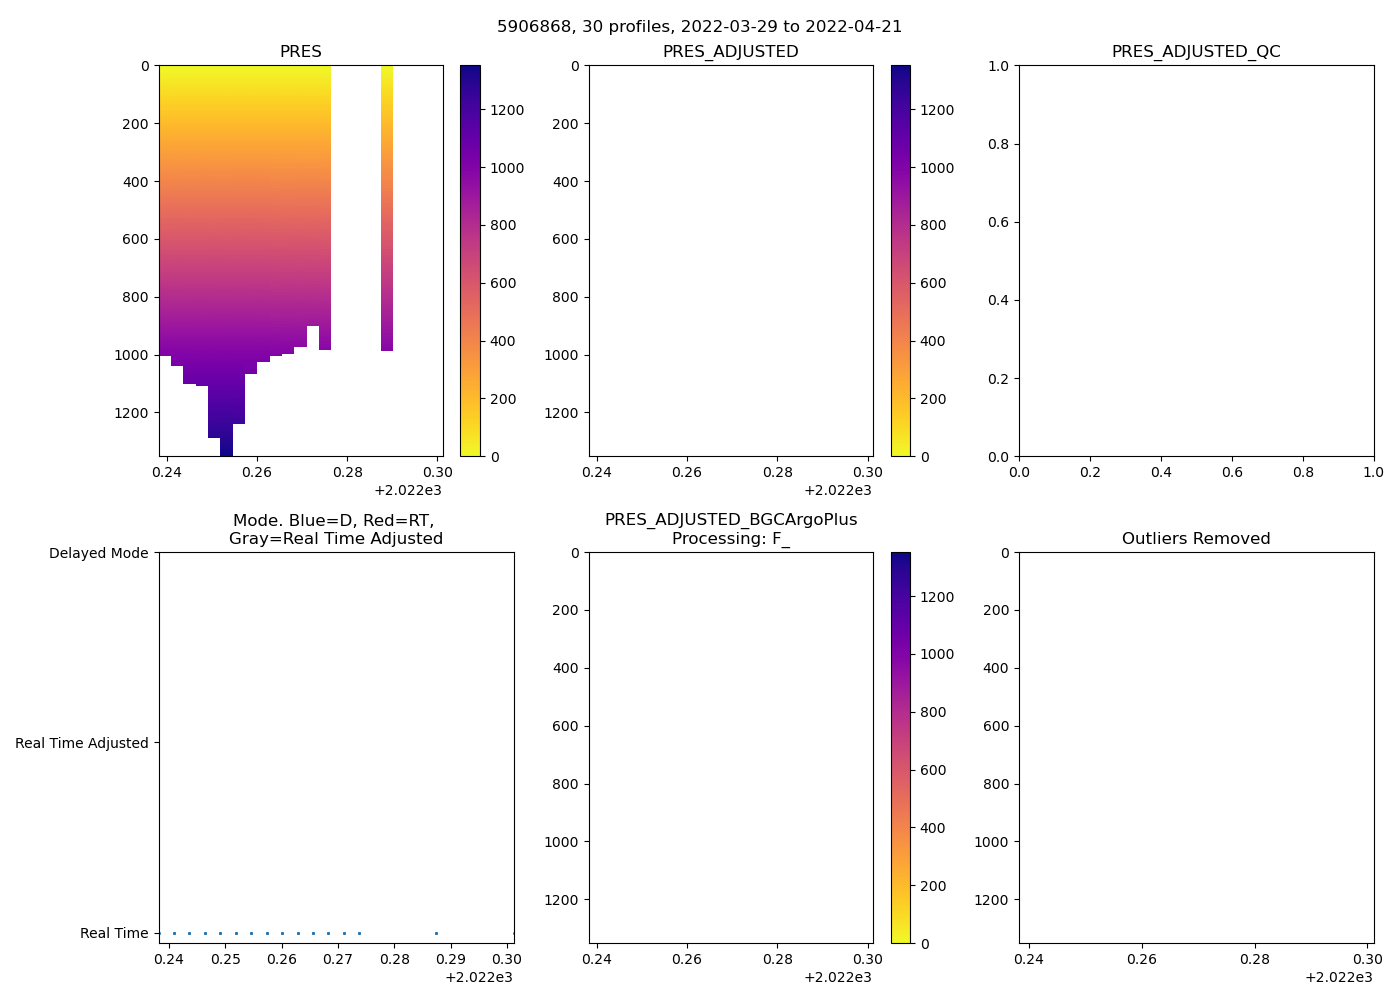Click the PRES_ADJUSTED_QC plot title

click(x=1196, y=52)
